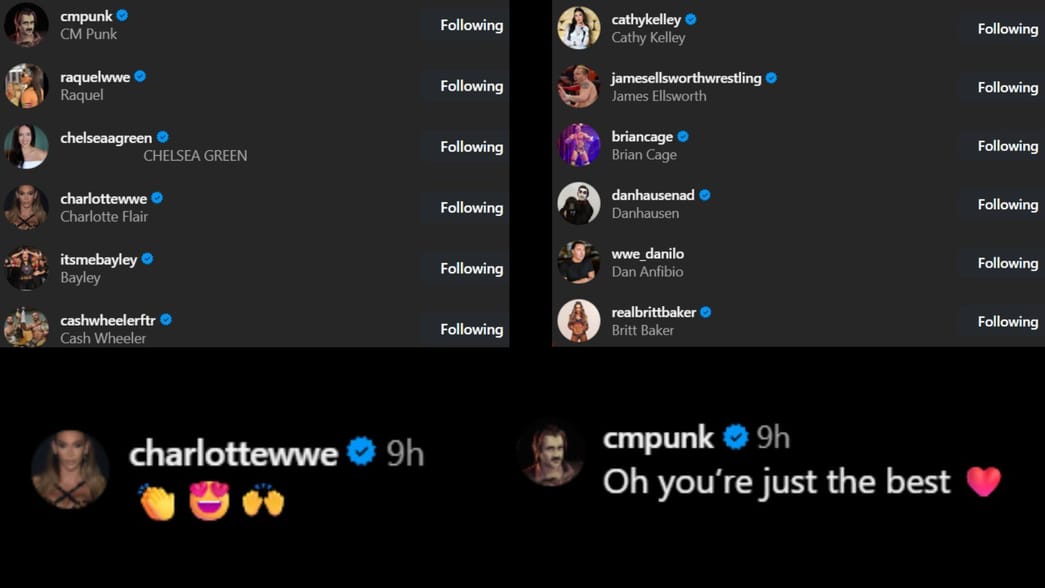Click the wwe_danilo username
Screen dimensions: 1045x588
pyautogui.click(x=648, y=254)
